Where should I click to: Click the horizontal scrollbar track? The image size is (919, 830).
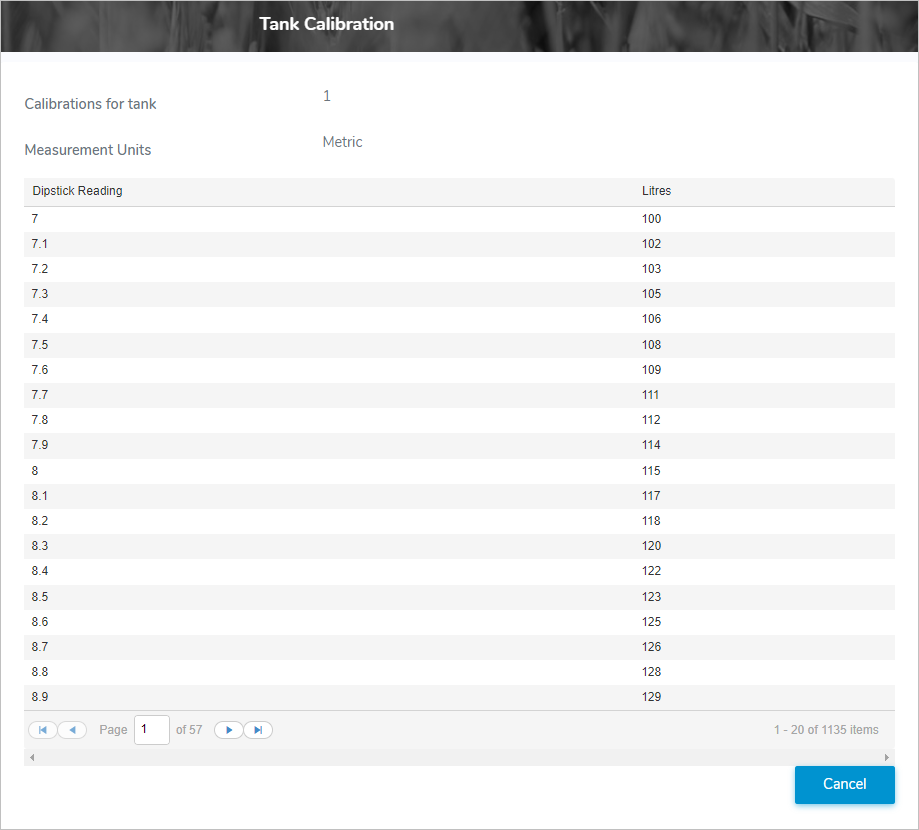pos(459,758)
